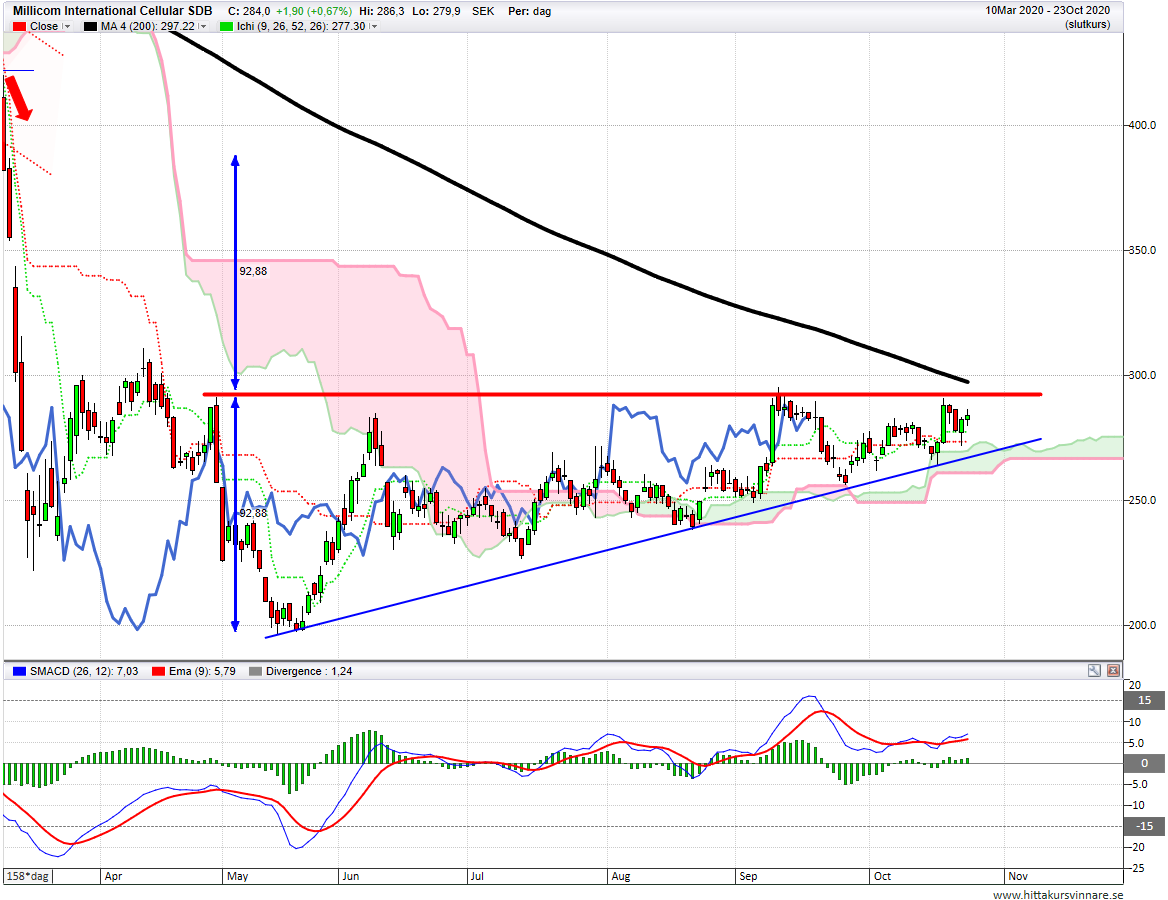Click the green Ichi color swatch
This screenshot has width=1168, height=900.
226,26
